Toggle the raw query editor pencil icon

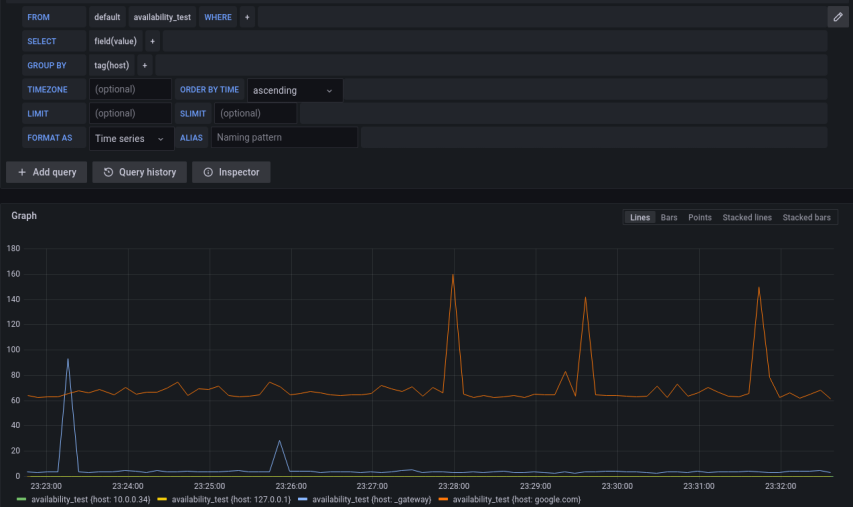tap(838, 17)
